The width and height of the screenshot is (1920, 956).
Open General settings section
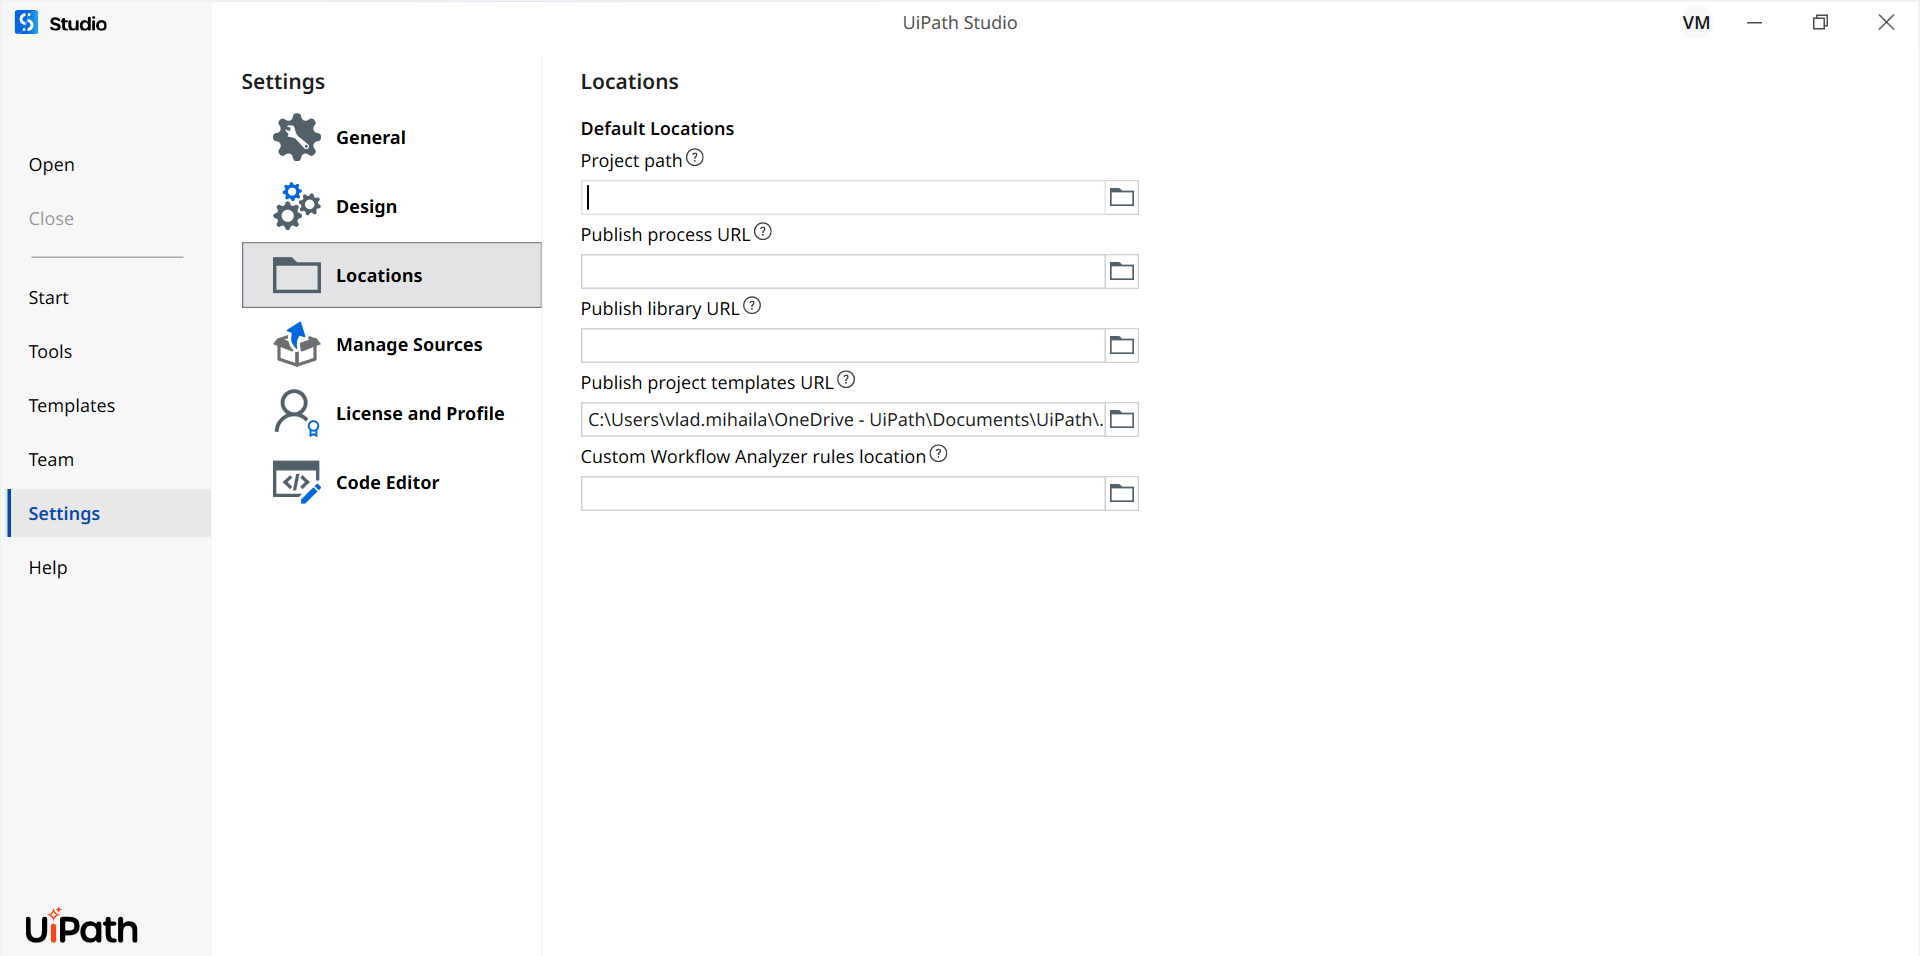(370, 138)
